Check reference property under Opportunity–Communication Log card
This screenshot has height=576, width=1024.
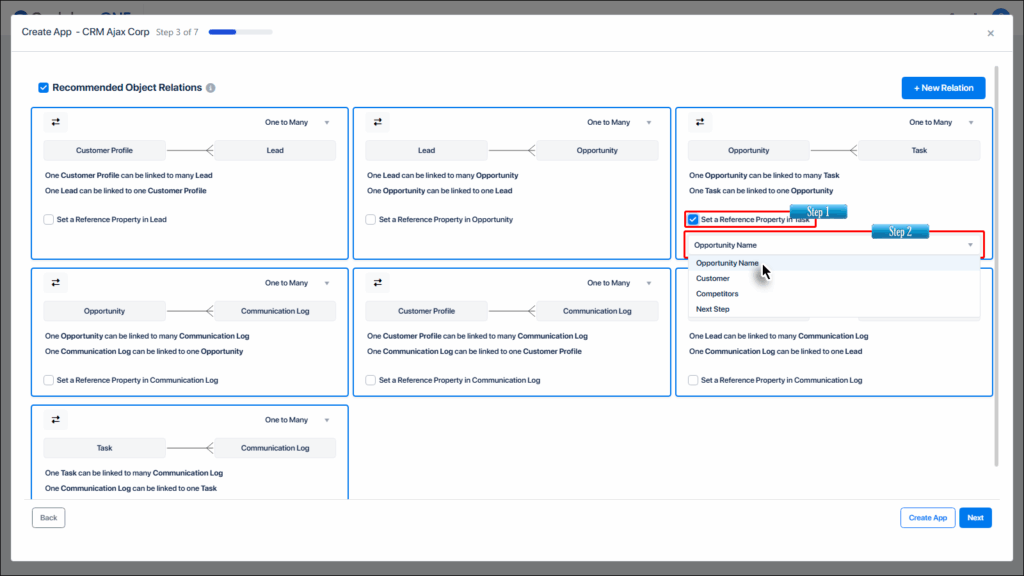tap(48, 380)
